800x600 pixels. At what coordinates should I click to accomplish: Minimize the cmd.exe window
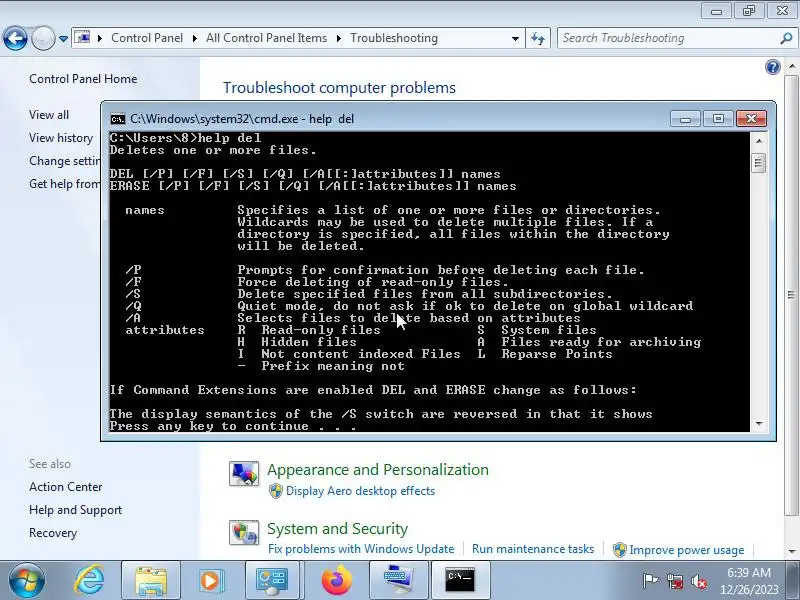(685, 119)
